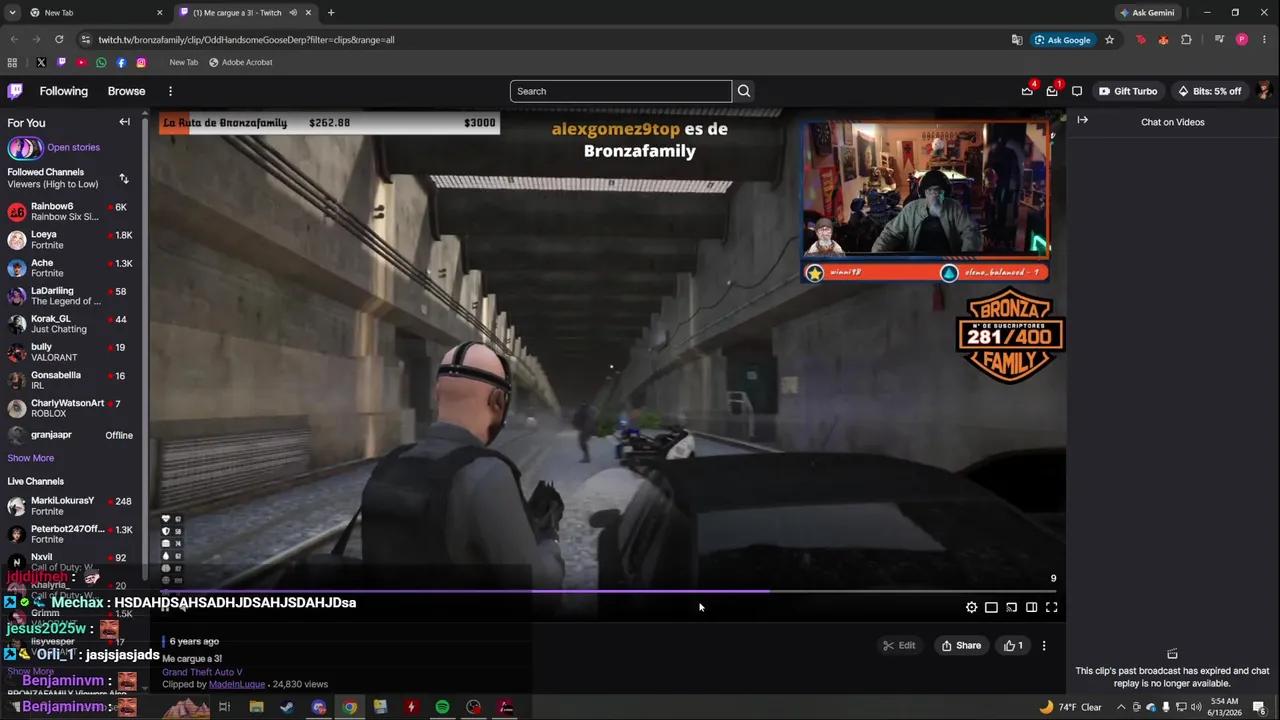Open the Browse page
1280x720 pixels.
[x=126, y=91]
